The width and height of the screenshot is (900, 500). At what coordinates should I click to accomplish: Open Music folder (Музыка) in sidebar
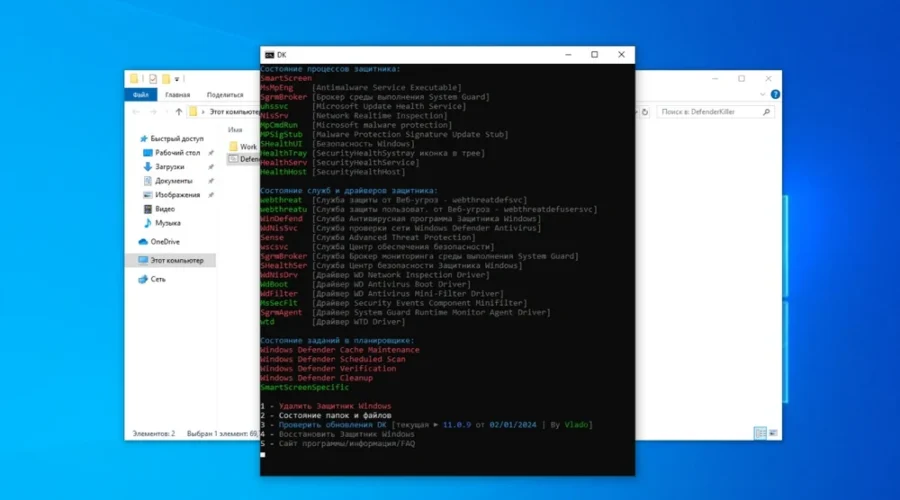pyautogui.click(x=168, y=223)
